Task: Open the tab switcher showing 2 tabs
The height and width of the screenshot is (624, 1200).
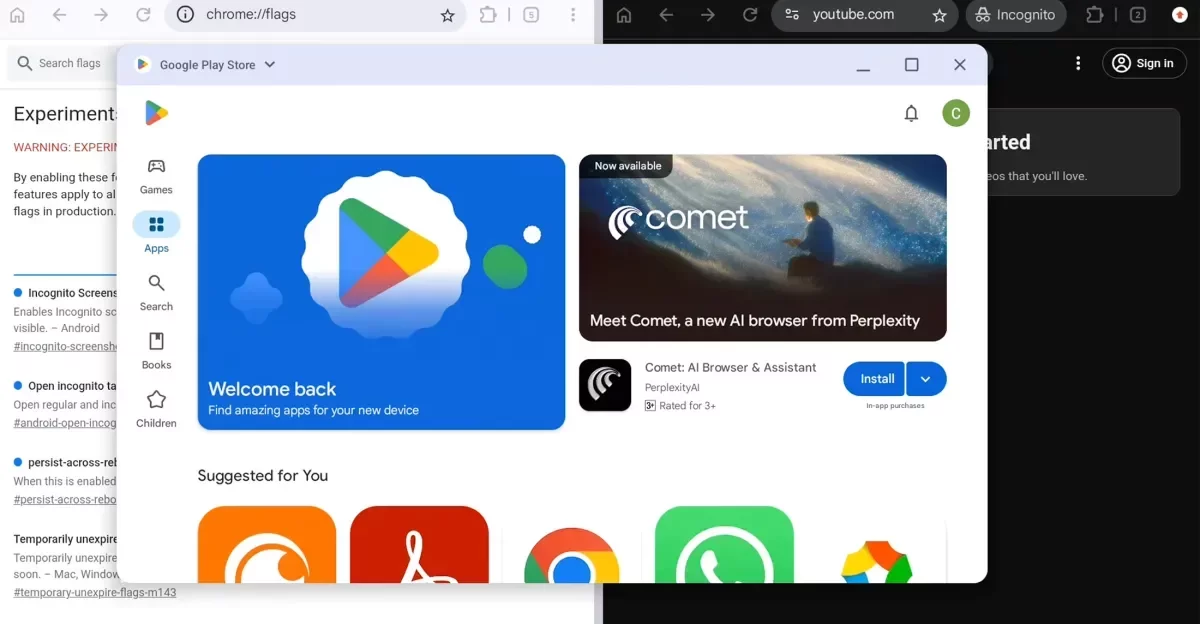Action: [x=1136, y=15]
